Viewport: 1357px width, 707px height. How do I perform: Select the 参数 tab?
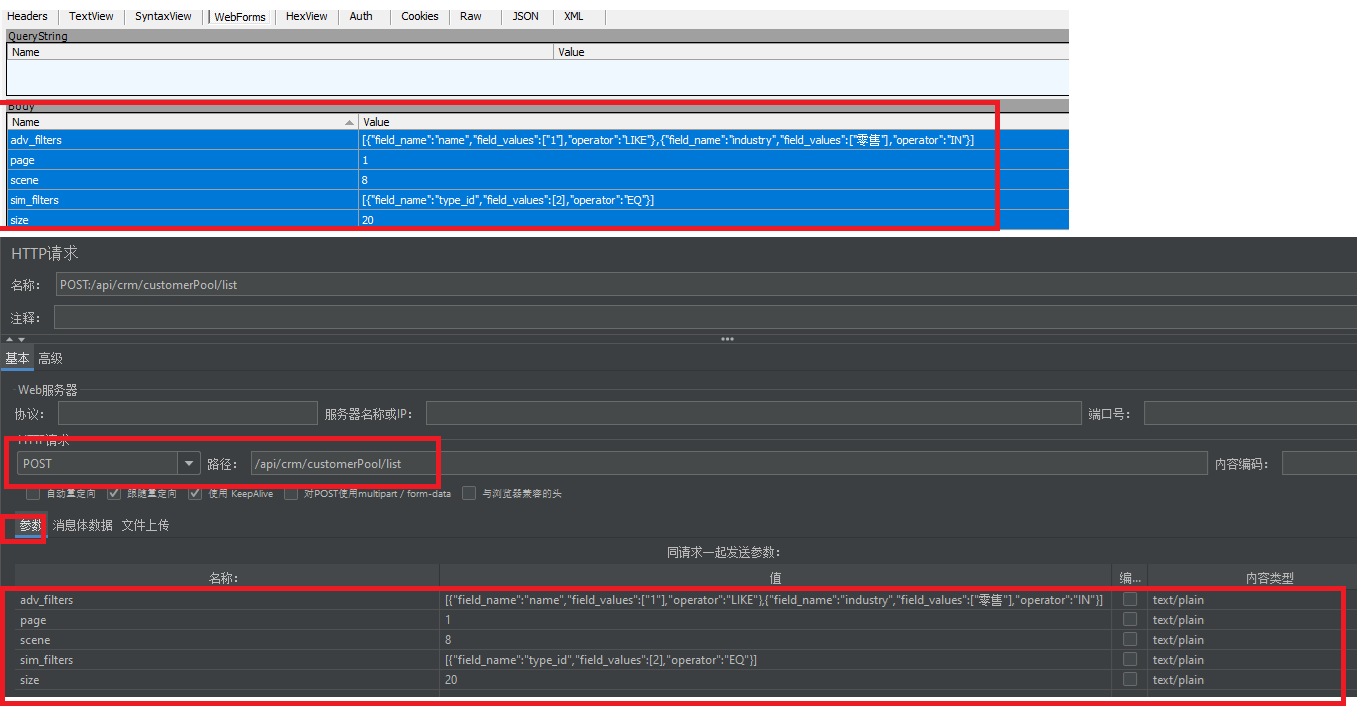click(x=30, y=525)
